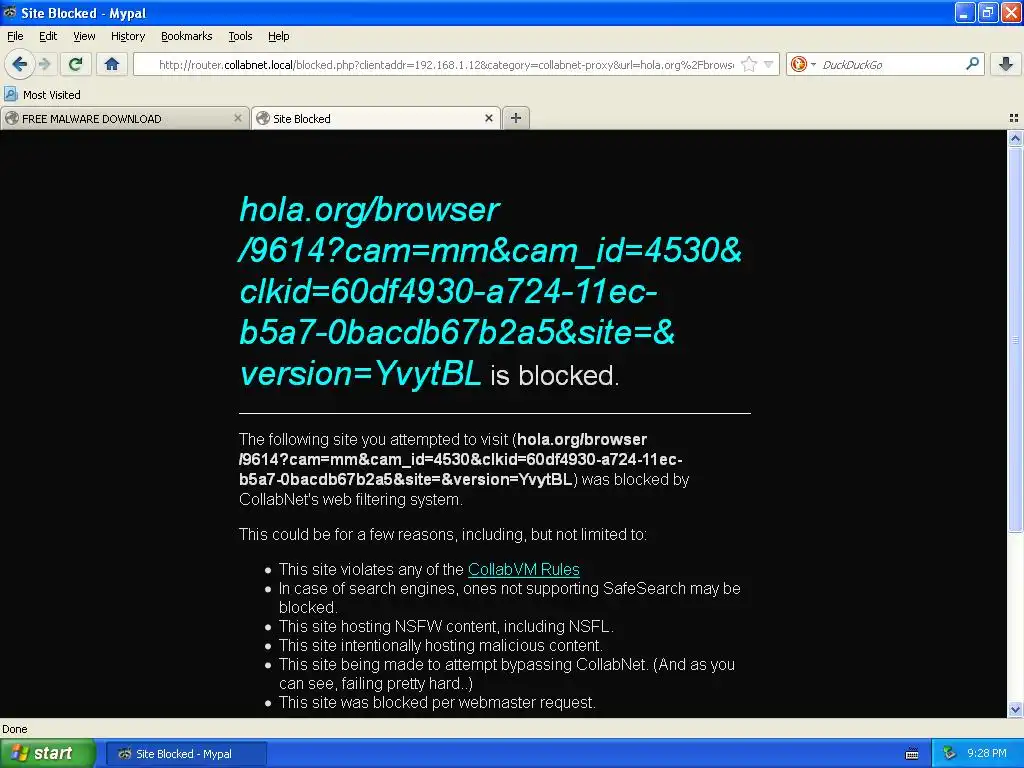Click the Most Visited bookmarks icon
1024x768 pixels.
(10, 94)
